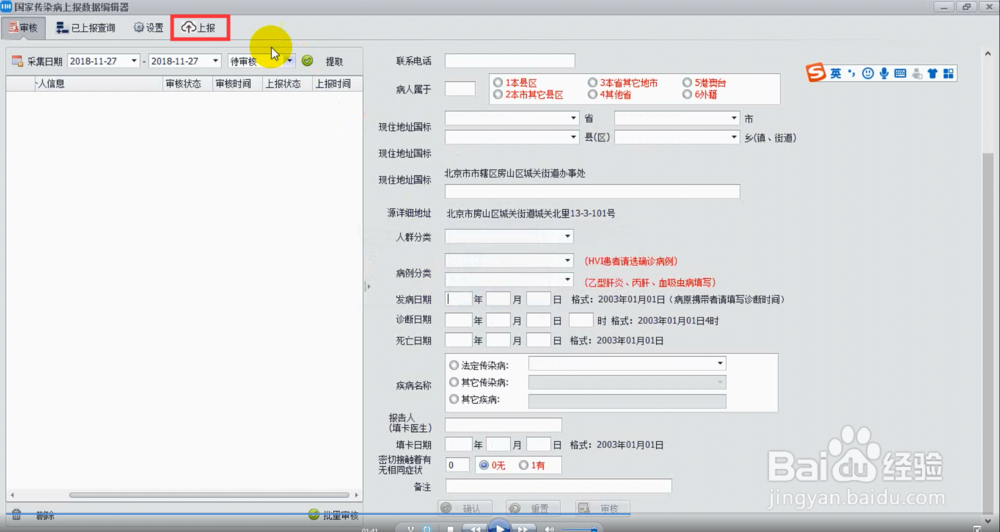The image size is (1000, 532).
Task: Open the start date 2018-11-27 dropdown
Action: point(134,61)
